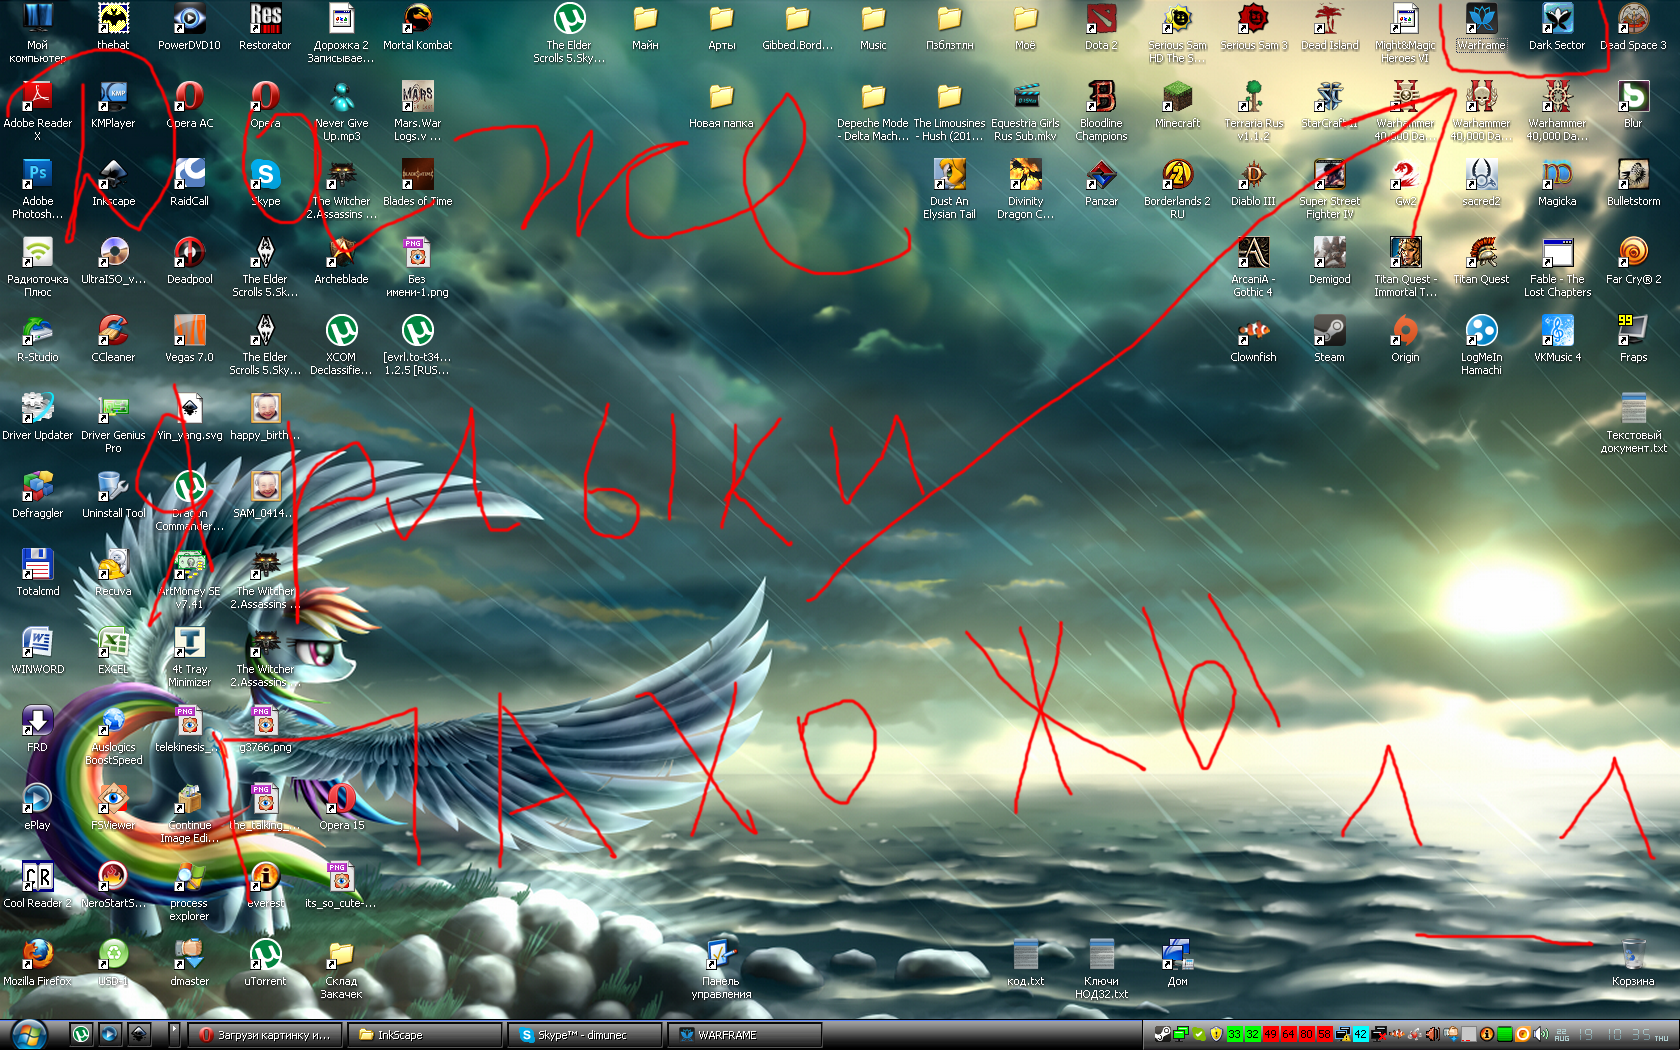1680x1050 pixels.
Task: Open the Дом desktop shortcut
Action: (1177, 963)
